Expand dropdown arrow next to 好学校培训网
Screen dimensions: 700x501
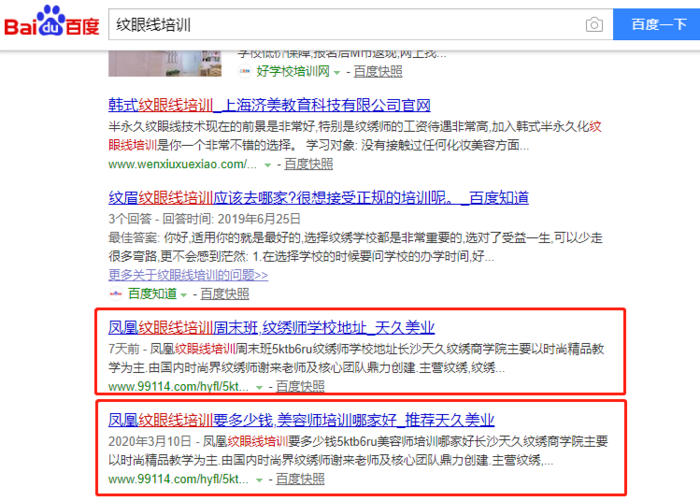tap(337, 72)
